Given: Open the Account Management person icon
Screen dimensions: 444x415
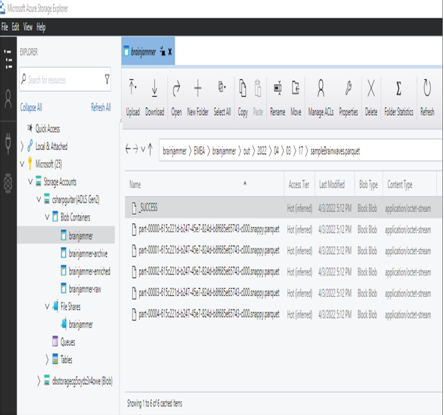Looking at the screenshot, I should click(x=8, y=99).
